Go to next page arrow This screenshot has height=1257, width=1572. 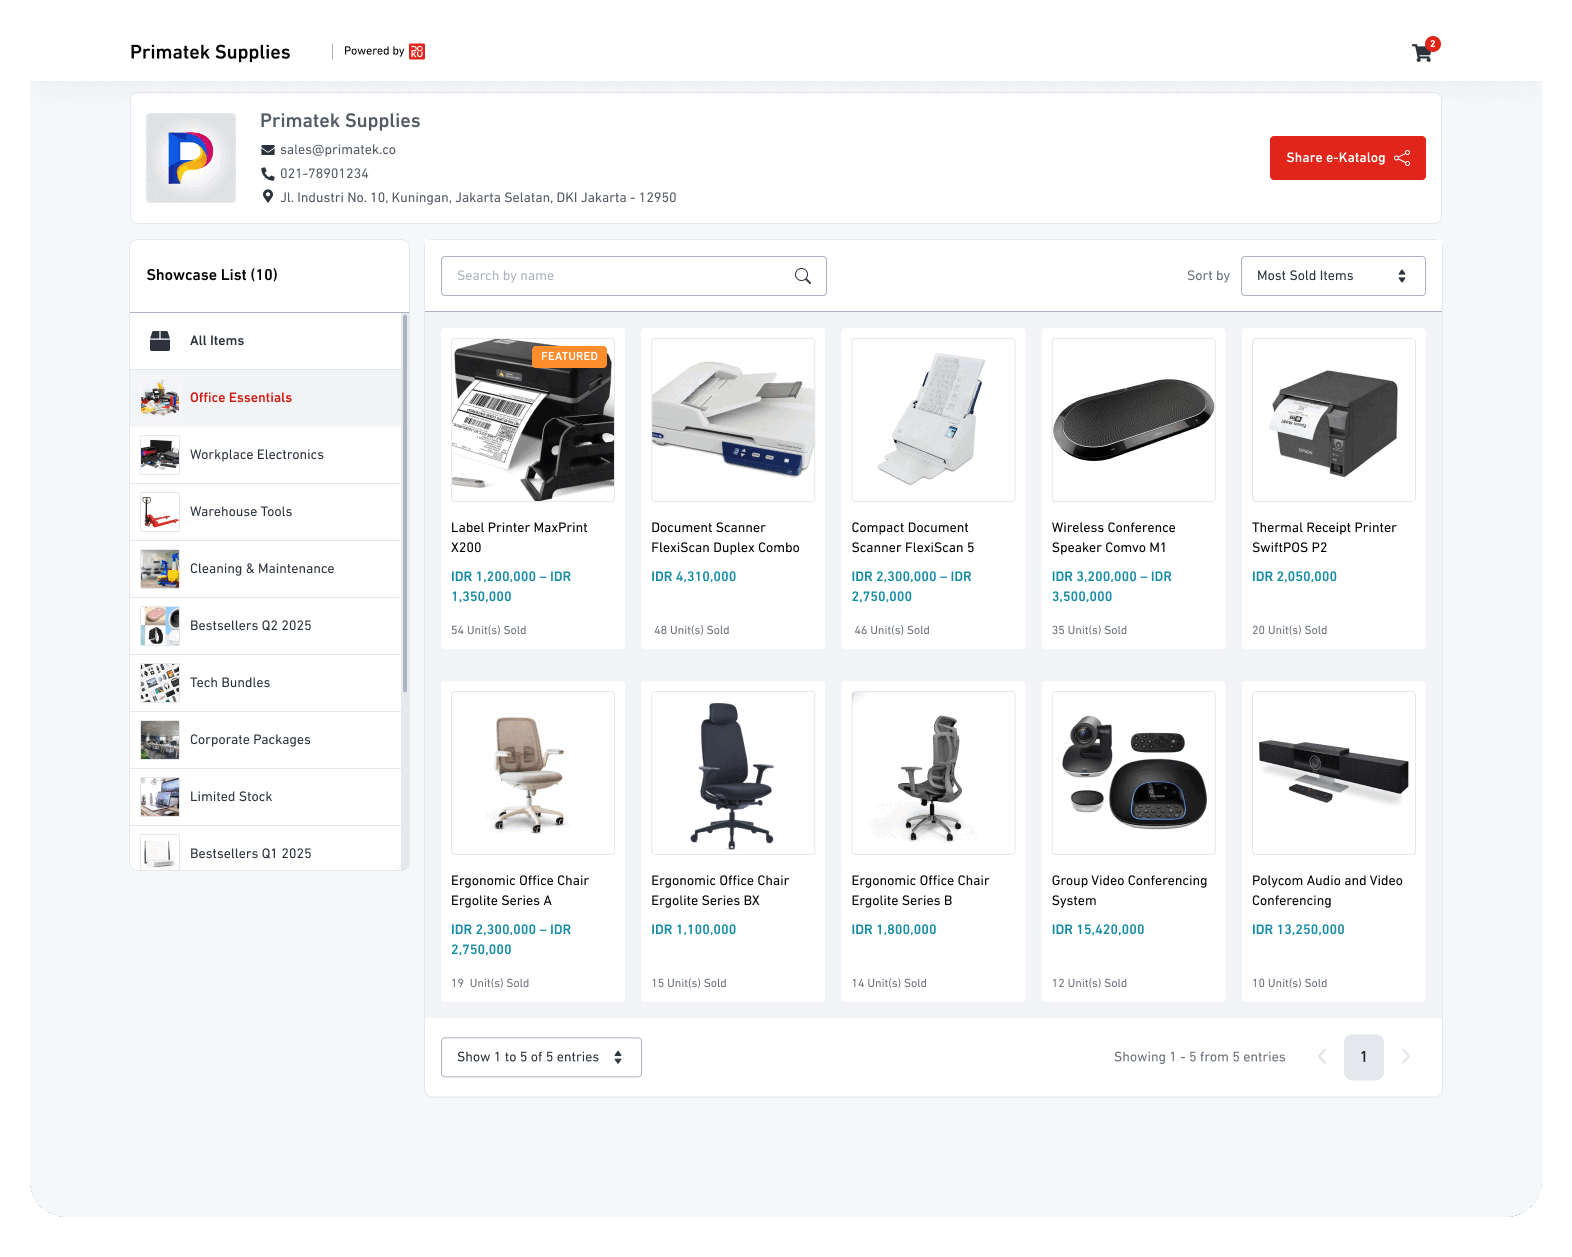1406,1057
